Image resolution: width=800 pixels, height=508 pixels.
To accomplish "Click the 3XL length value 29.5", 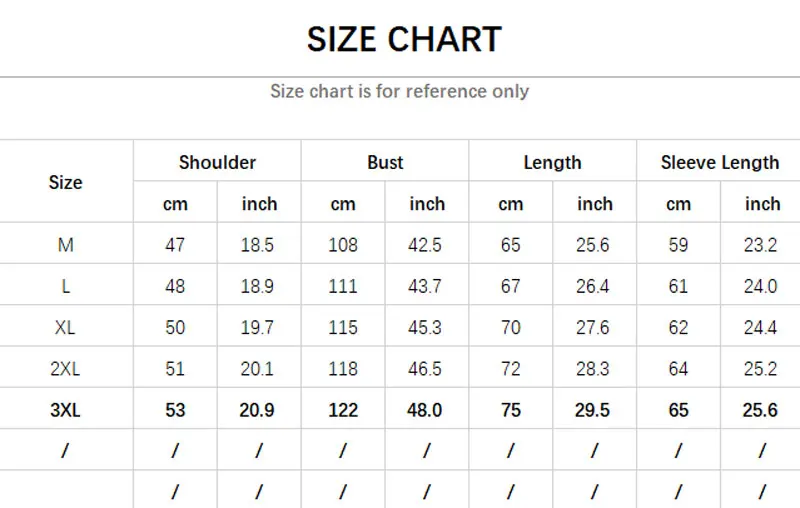I will point(593,410).
